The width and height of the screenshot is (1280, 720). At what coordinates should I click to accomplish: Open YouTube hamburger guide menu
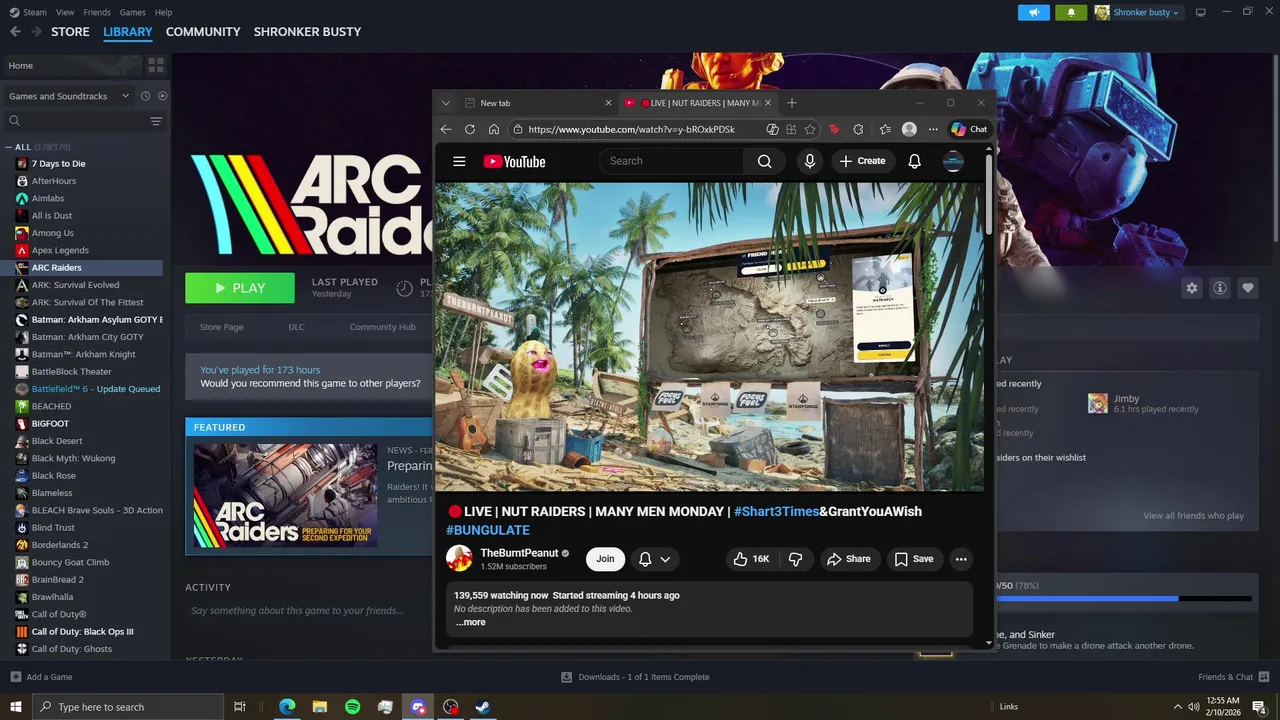click(x=459, y=161)
